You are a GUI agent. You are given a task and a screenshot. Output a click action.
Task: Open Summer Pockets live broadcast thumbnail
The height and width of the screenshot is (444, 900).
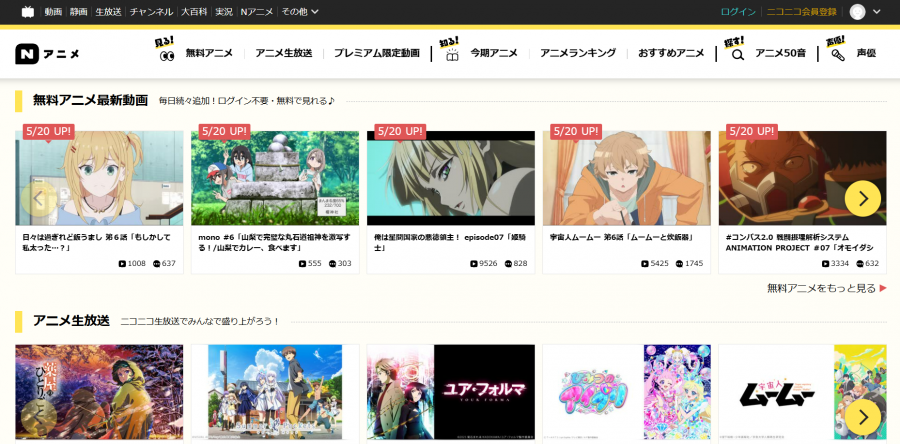click(x=275, y=392)
